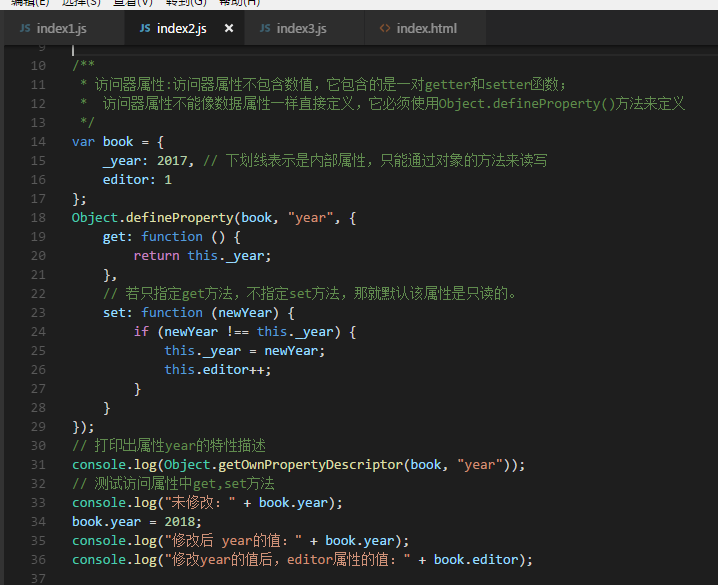Click the line 12 comment mentioning Object.defineProperty()
718x585 pixels.
click(x=382, y=104)
